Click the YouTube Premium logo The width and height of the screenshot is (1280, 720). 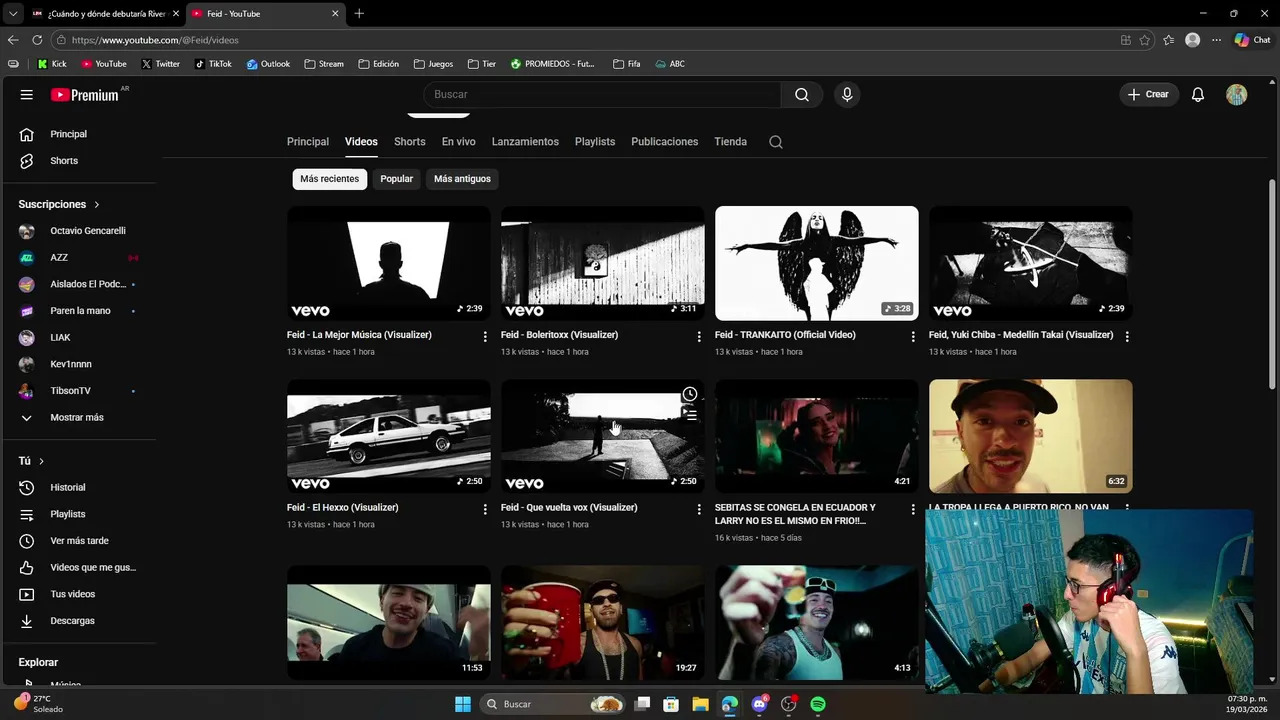(x=85, y=95)
